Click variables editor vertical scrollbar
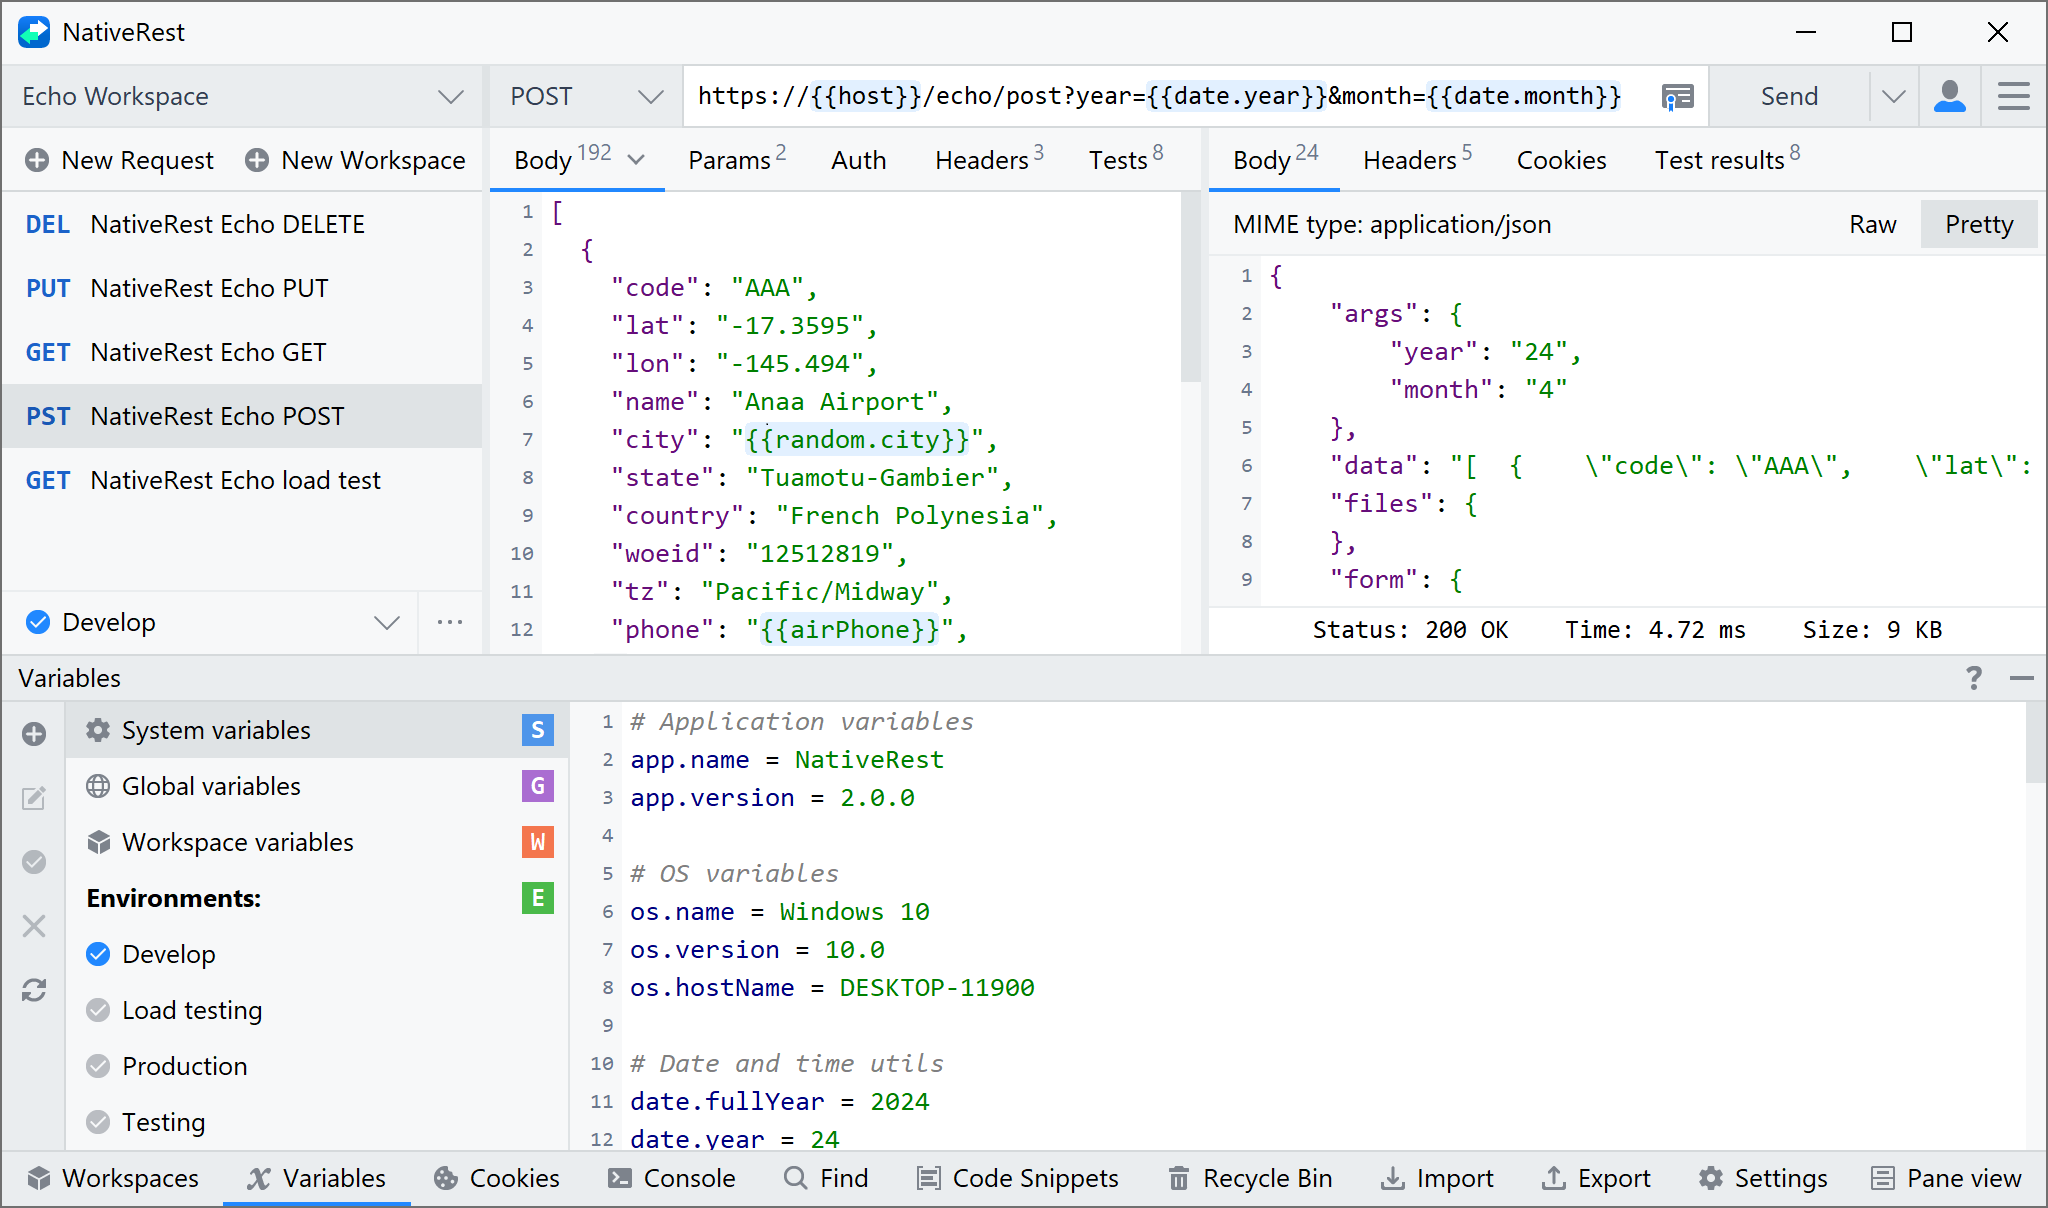This screenshot has height=1208, width=2048. tap(2035, 742)
